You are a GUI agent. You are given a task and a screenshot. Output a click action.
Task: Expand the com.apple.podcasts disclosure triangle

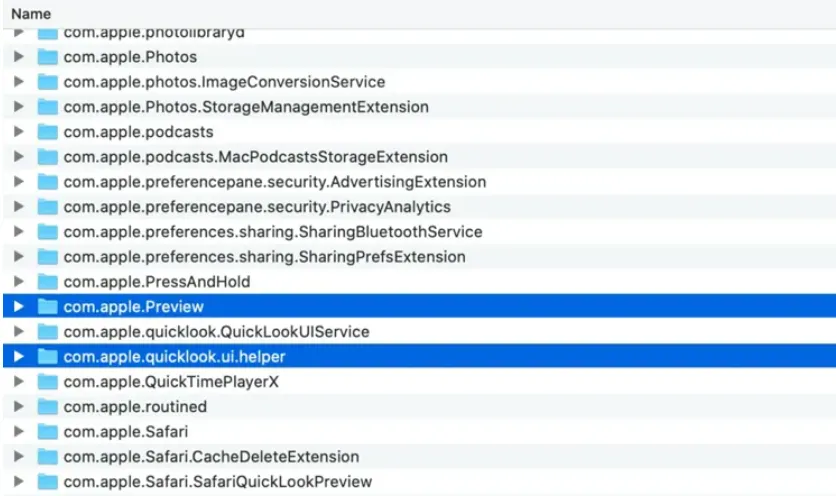coord(19,132)
